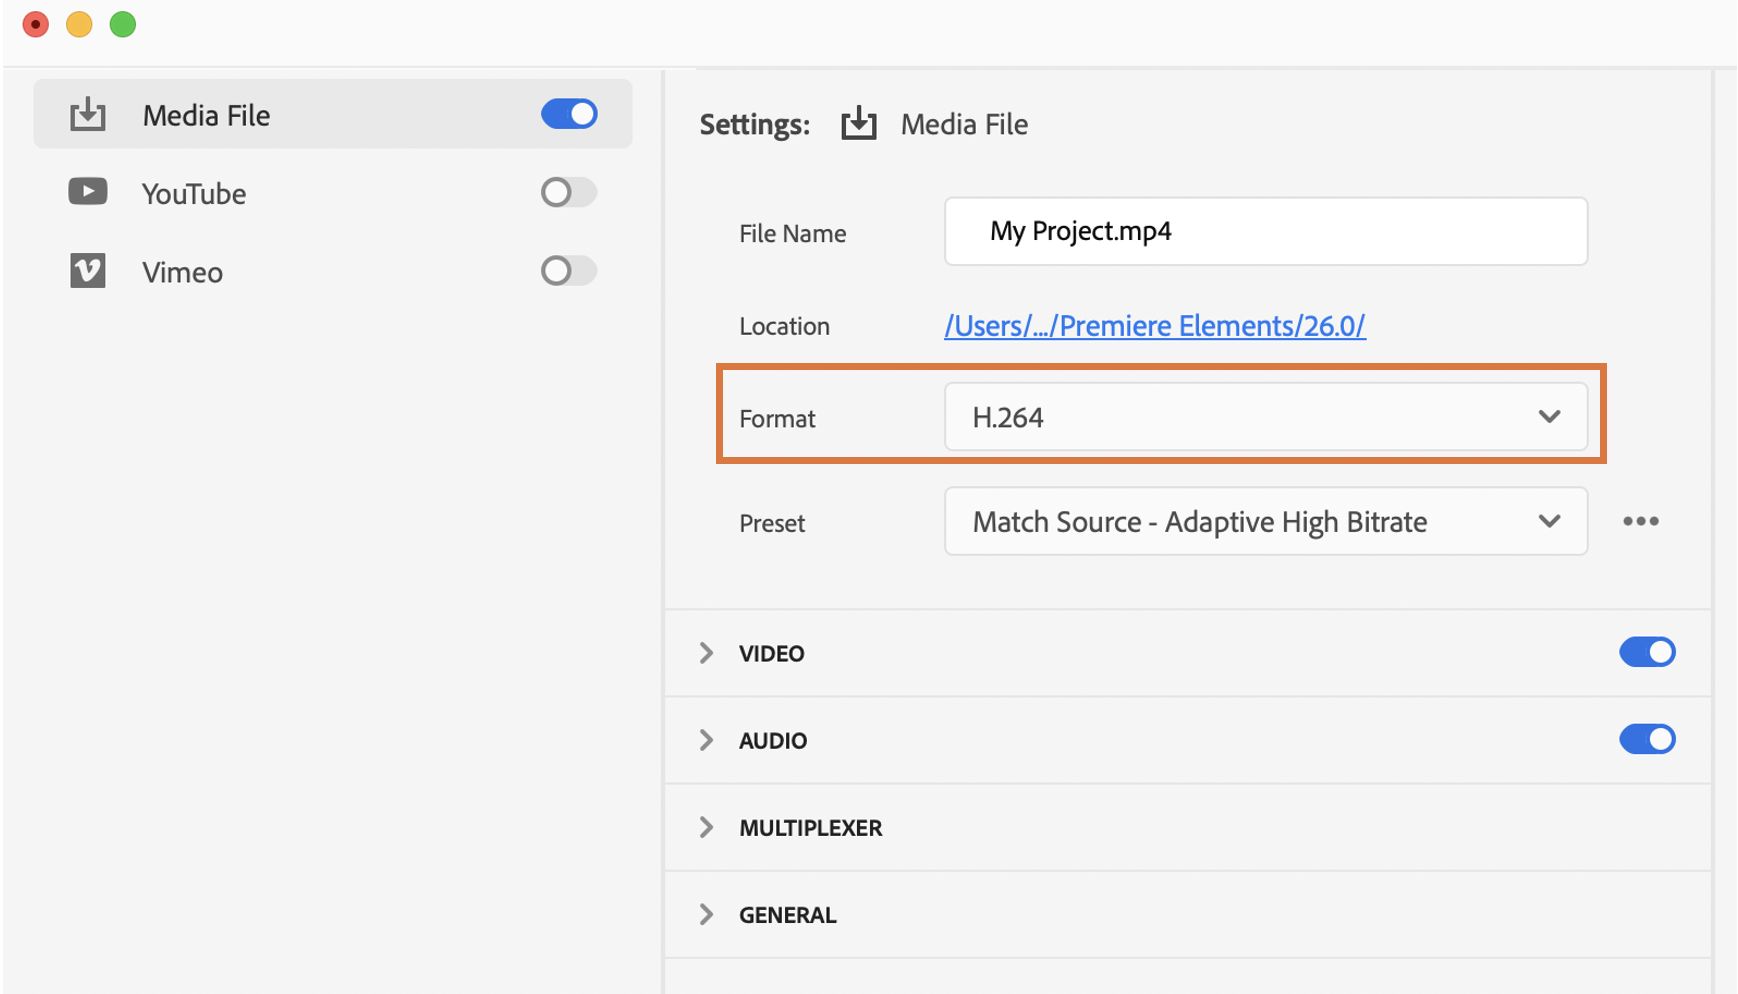Turn off the VIDEO section toggle
The width and height of the screenshot is (1738, 994).
[x=1647, y=652]
